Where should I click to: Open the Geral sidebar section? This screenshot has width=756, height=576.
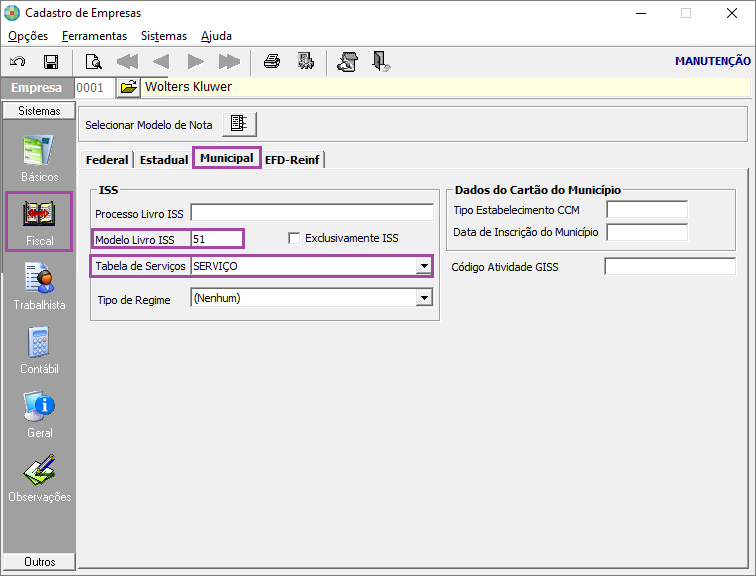tap(39, 415)
